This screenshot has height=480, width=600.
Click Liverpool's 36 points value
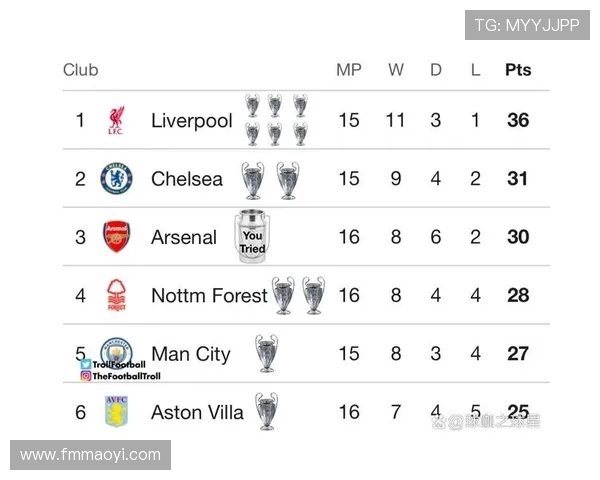(517, 121)
